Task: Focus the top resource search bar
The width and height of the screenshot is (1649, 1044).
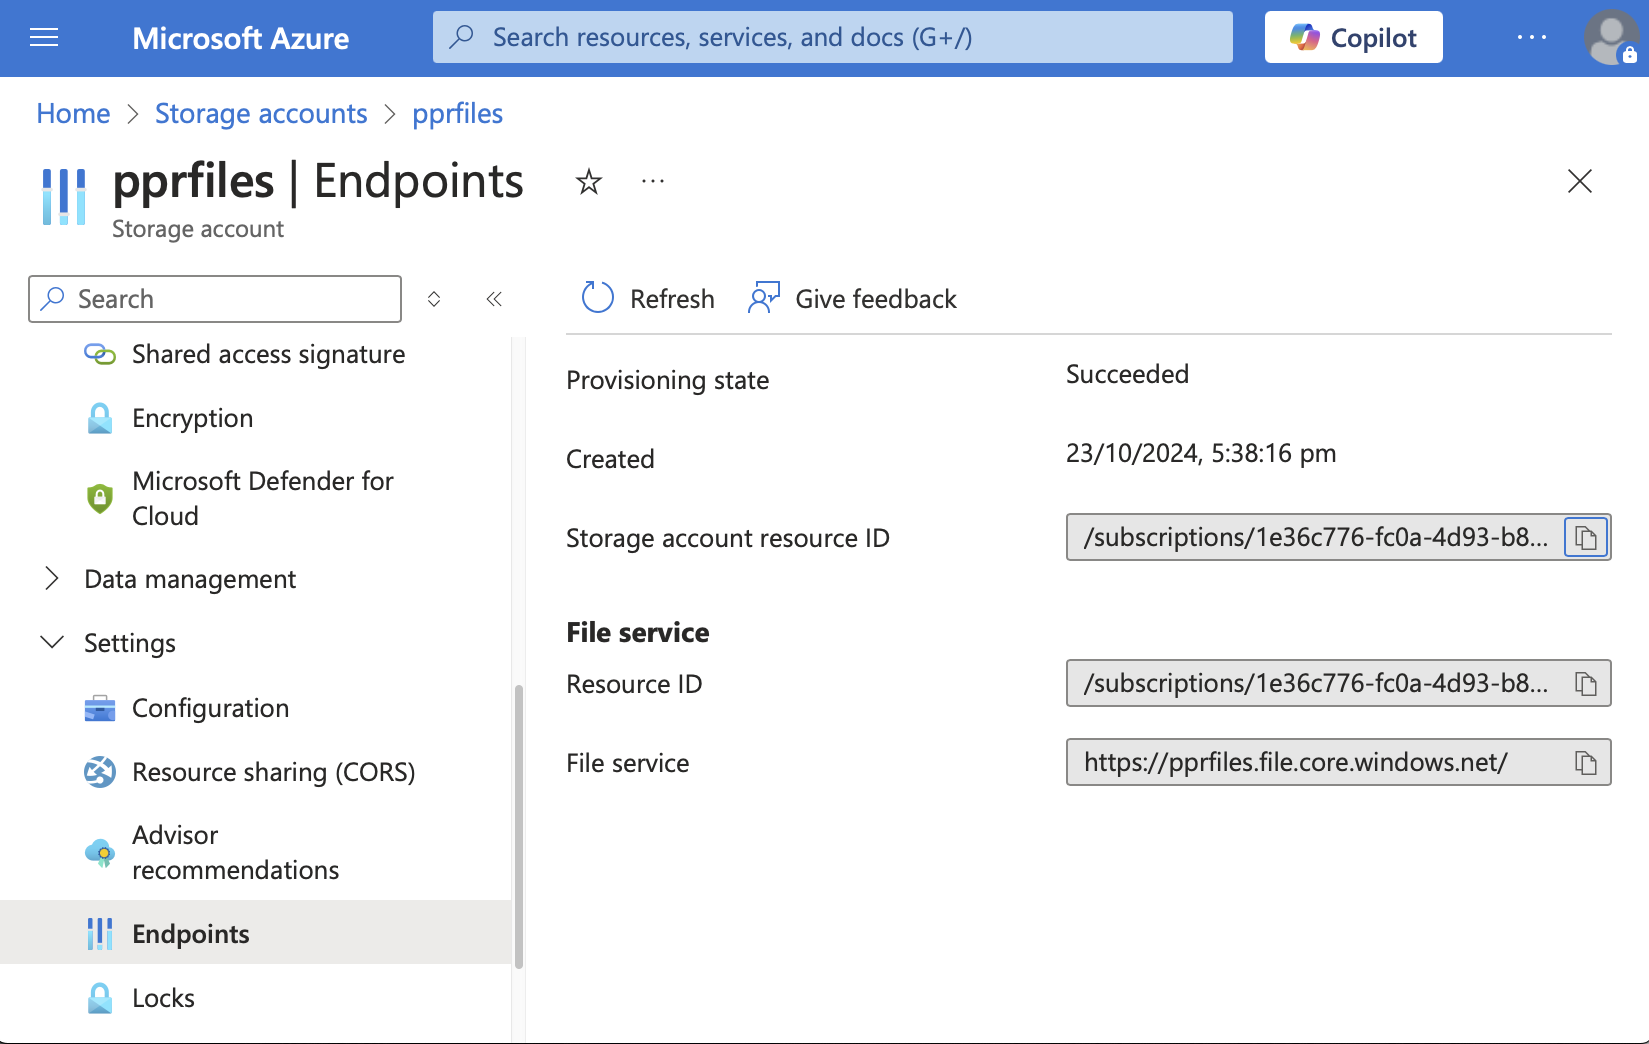Action: pyautogui.click(x=832, y=38)
